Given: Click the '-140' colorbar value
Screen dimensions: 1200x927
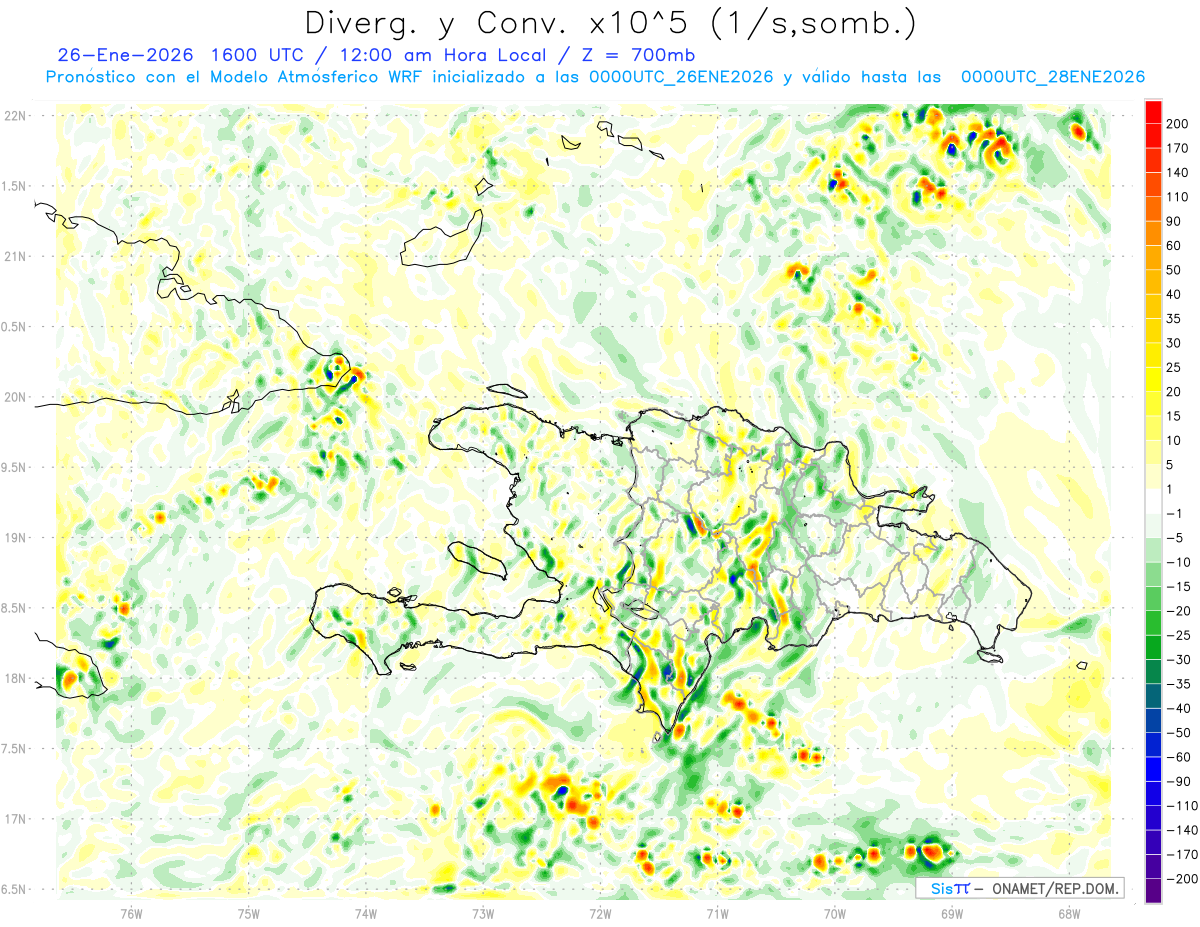Looking at the screenshot, I should click(x=1181, y=830).
